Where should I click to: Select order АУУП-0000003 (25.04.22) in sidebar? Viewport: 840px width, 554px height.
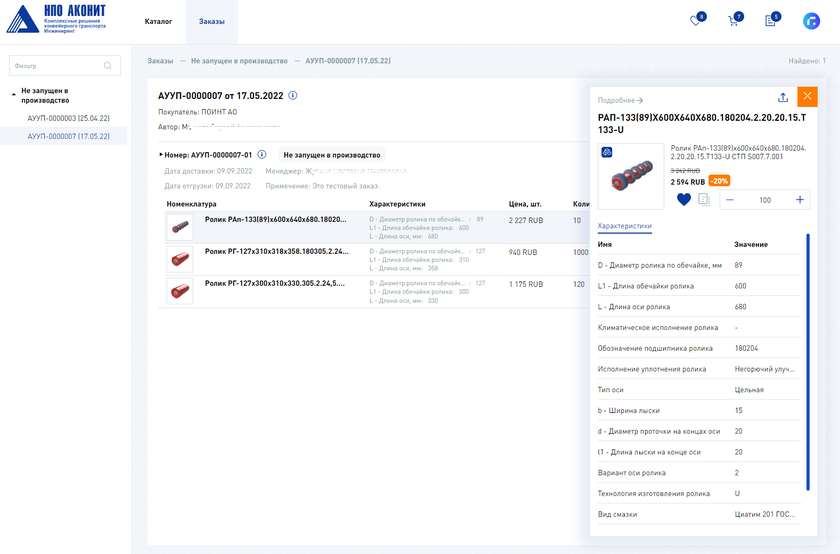click(68, 118)
